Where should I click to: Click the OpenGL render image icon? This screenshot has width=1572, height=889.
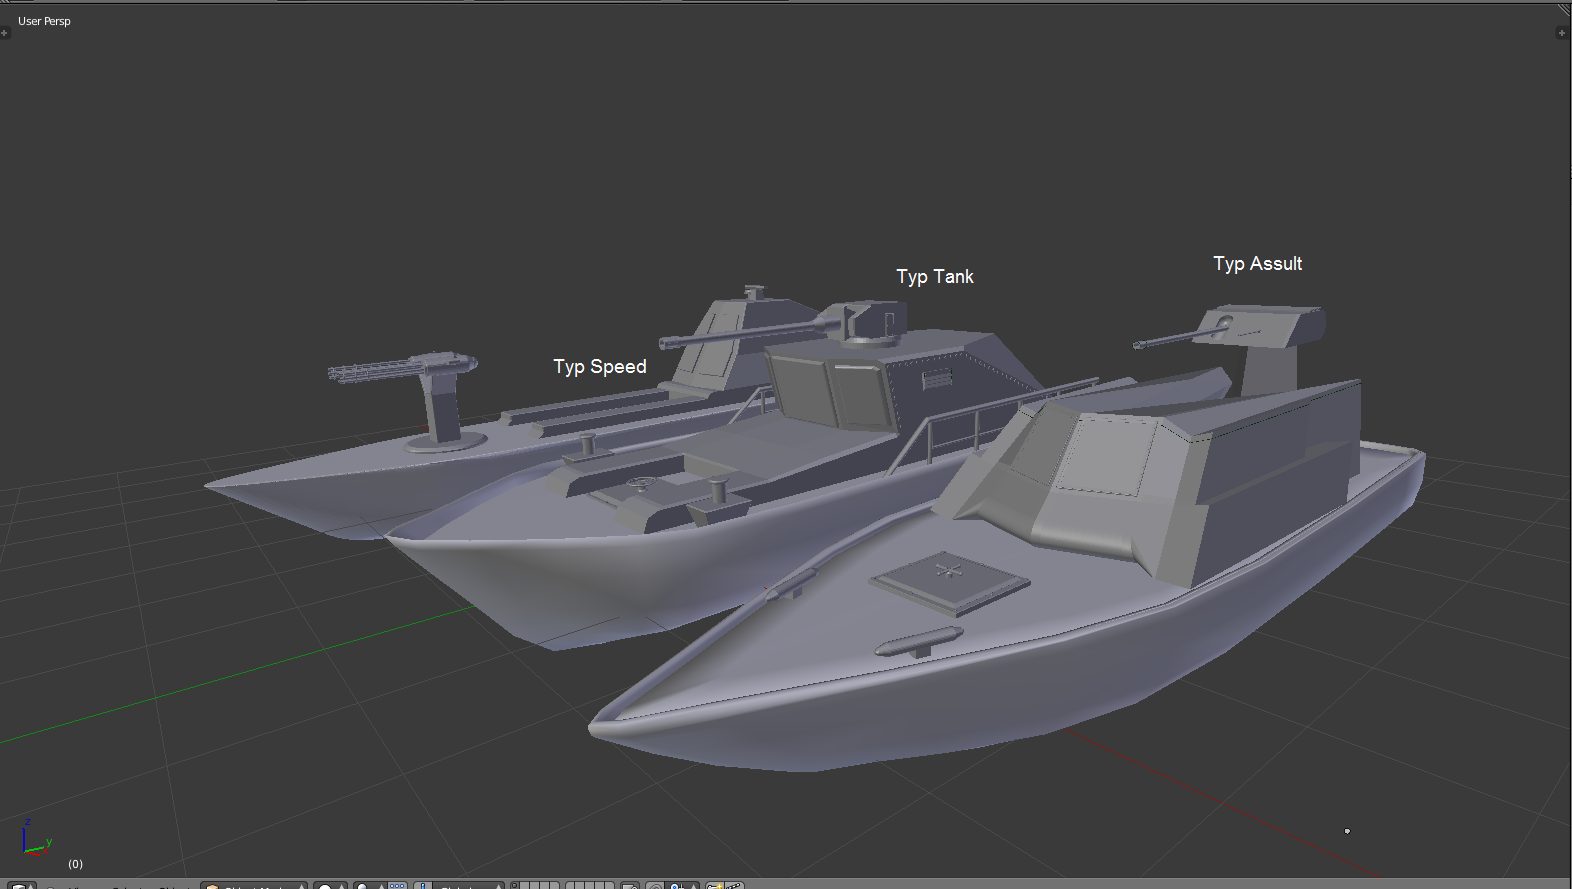coord(715,886)
